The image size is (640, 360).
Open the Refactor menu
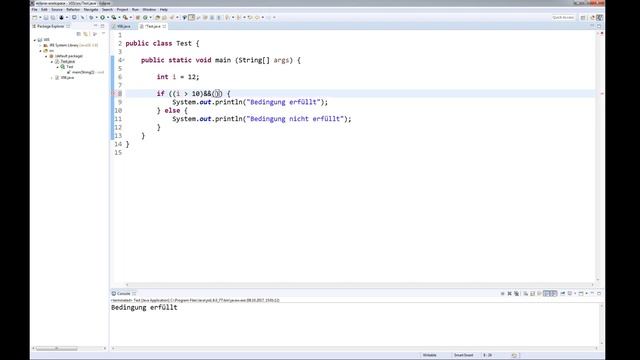point(73,9)
